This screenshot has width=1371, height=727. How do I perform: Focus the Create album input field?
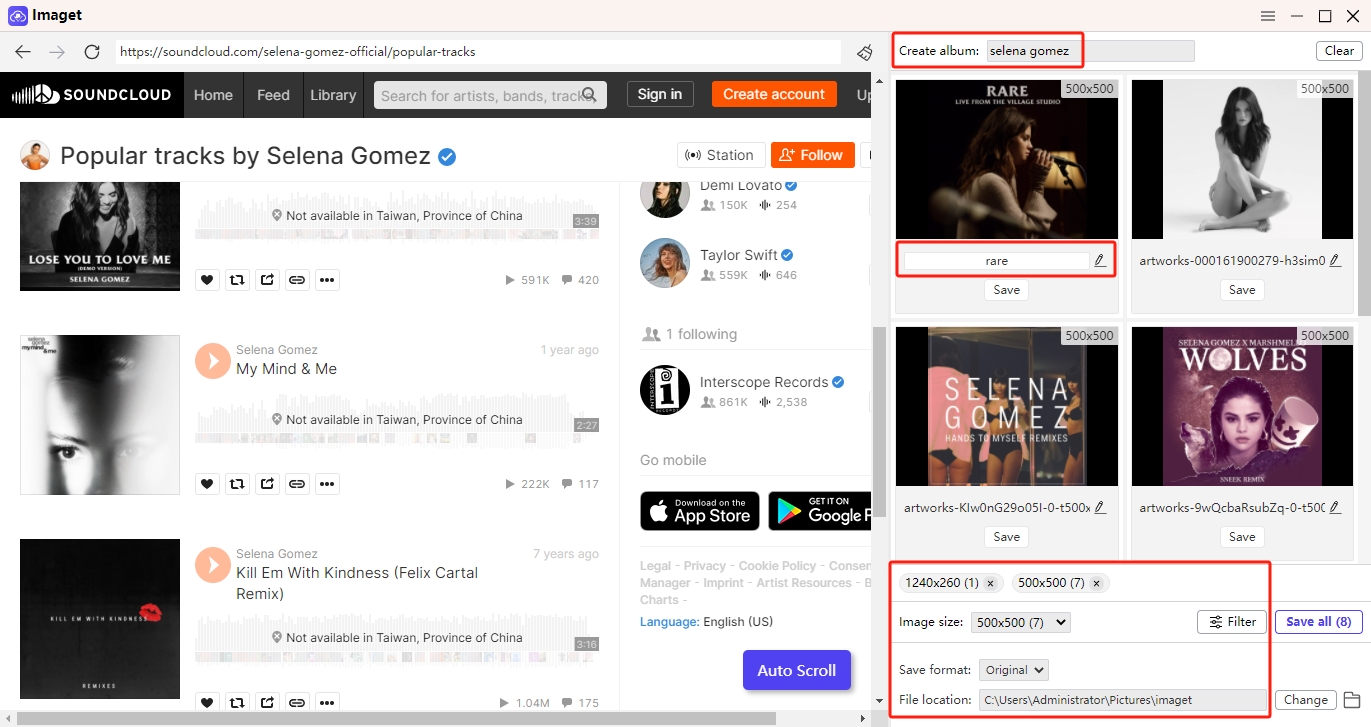[1090, 51]
